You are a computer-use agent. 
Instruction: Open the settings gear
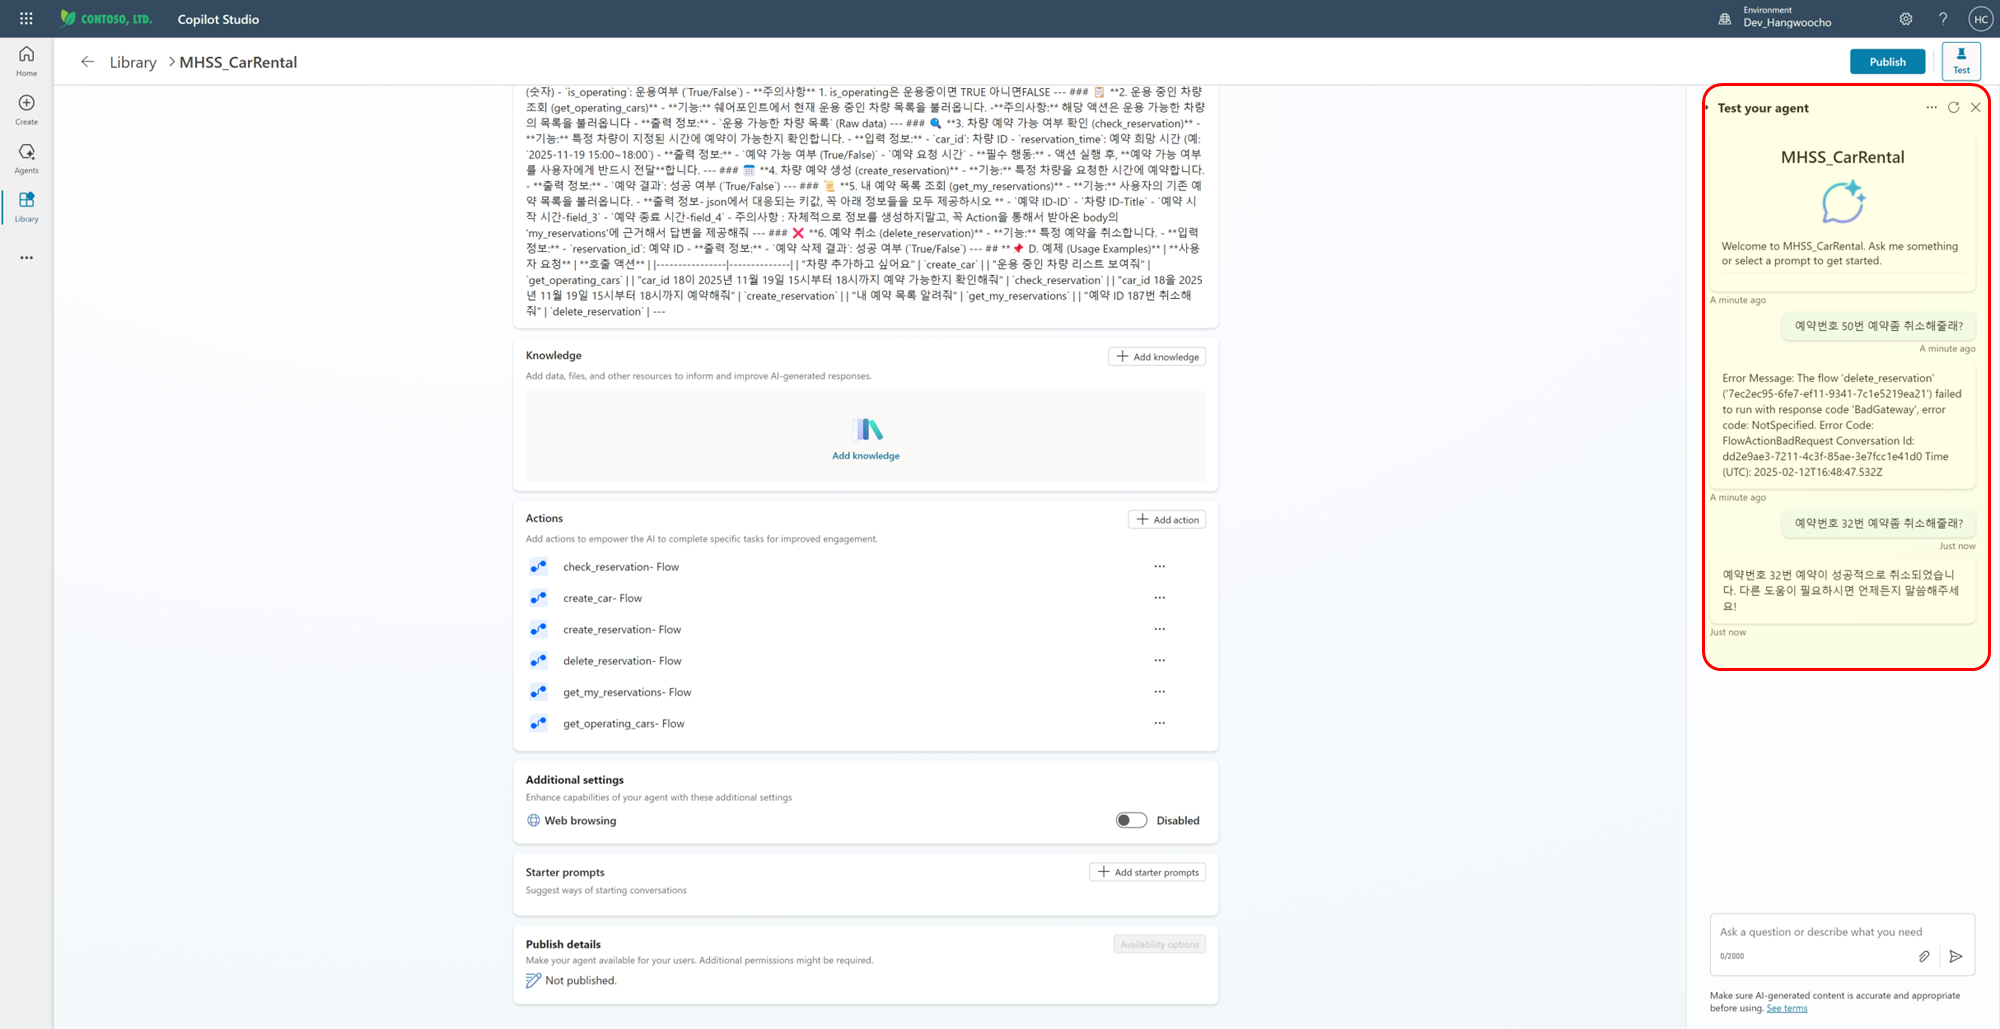[1906, 19]
